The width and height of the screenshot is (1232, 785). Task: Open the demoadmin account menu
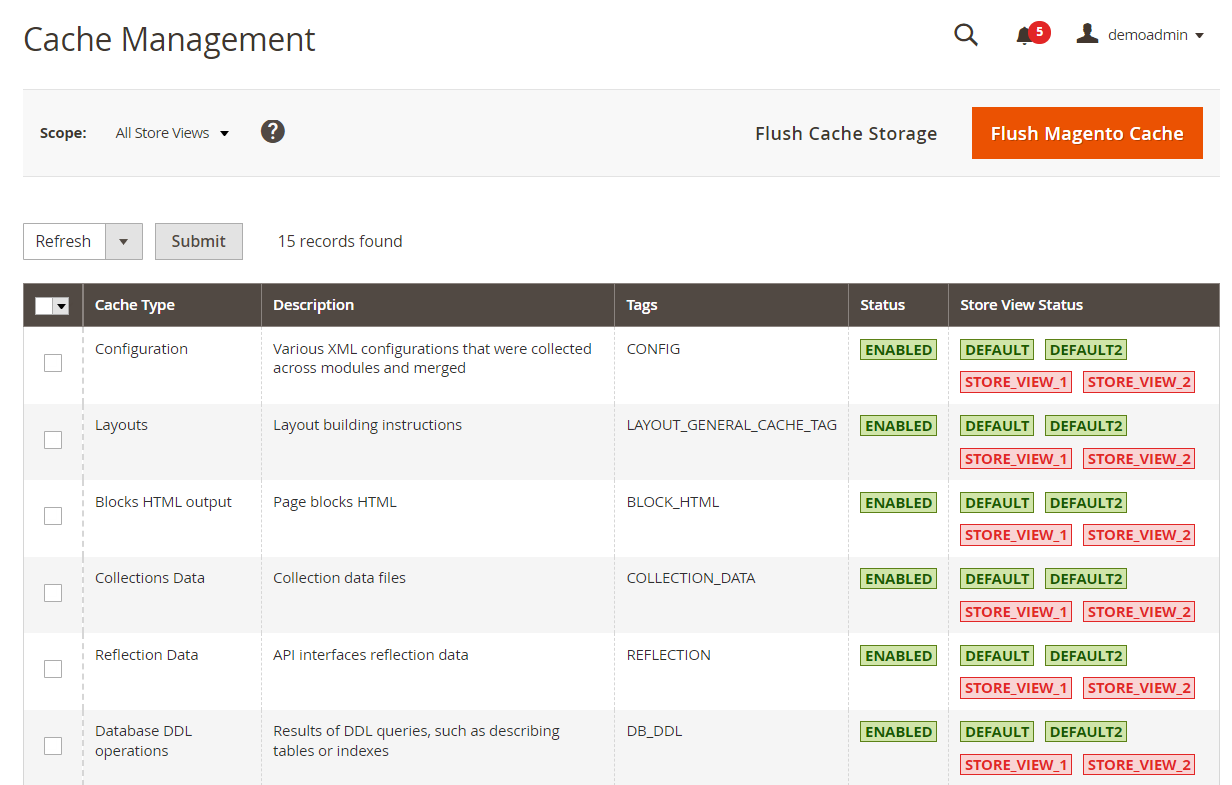(1140, 35)
